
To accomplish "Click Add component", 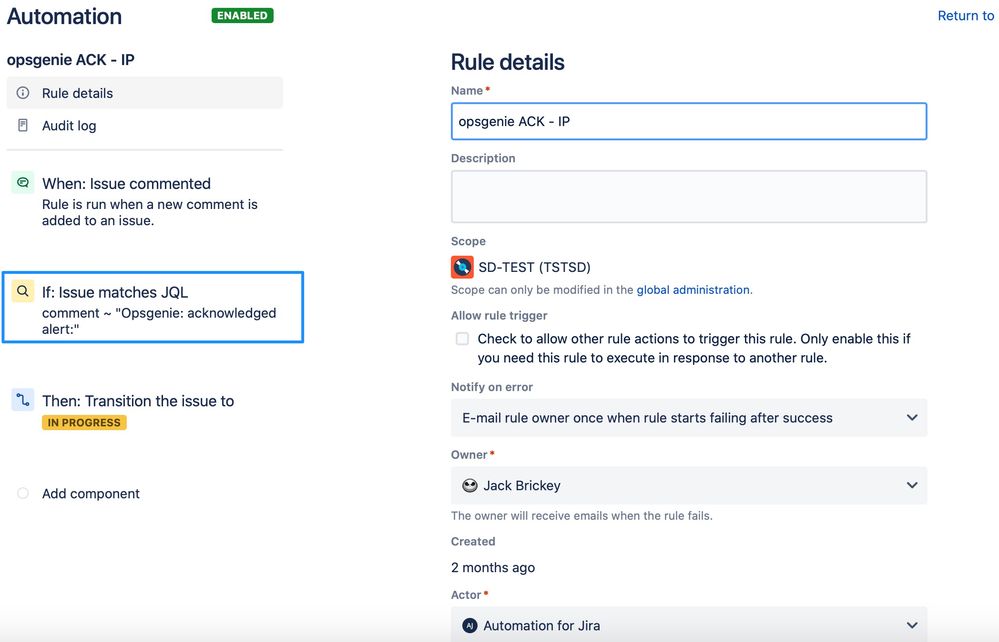I will 90,494.
